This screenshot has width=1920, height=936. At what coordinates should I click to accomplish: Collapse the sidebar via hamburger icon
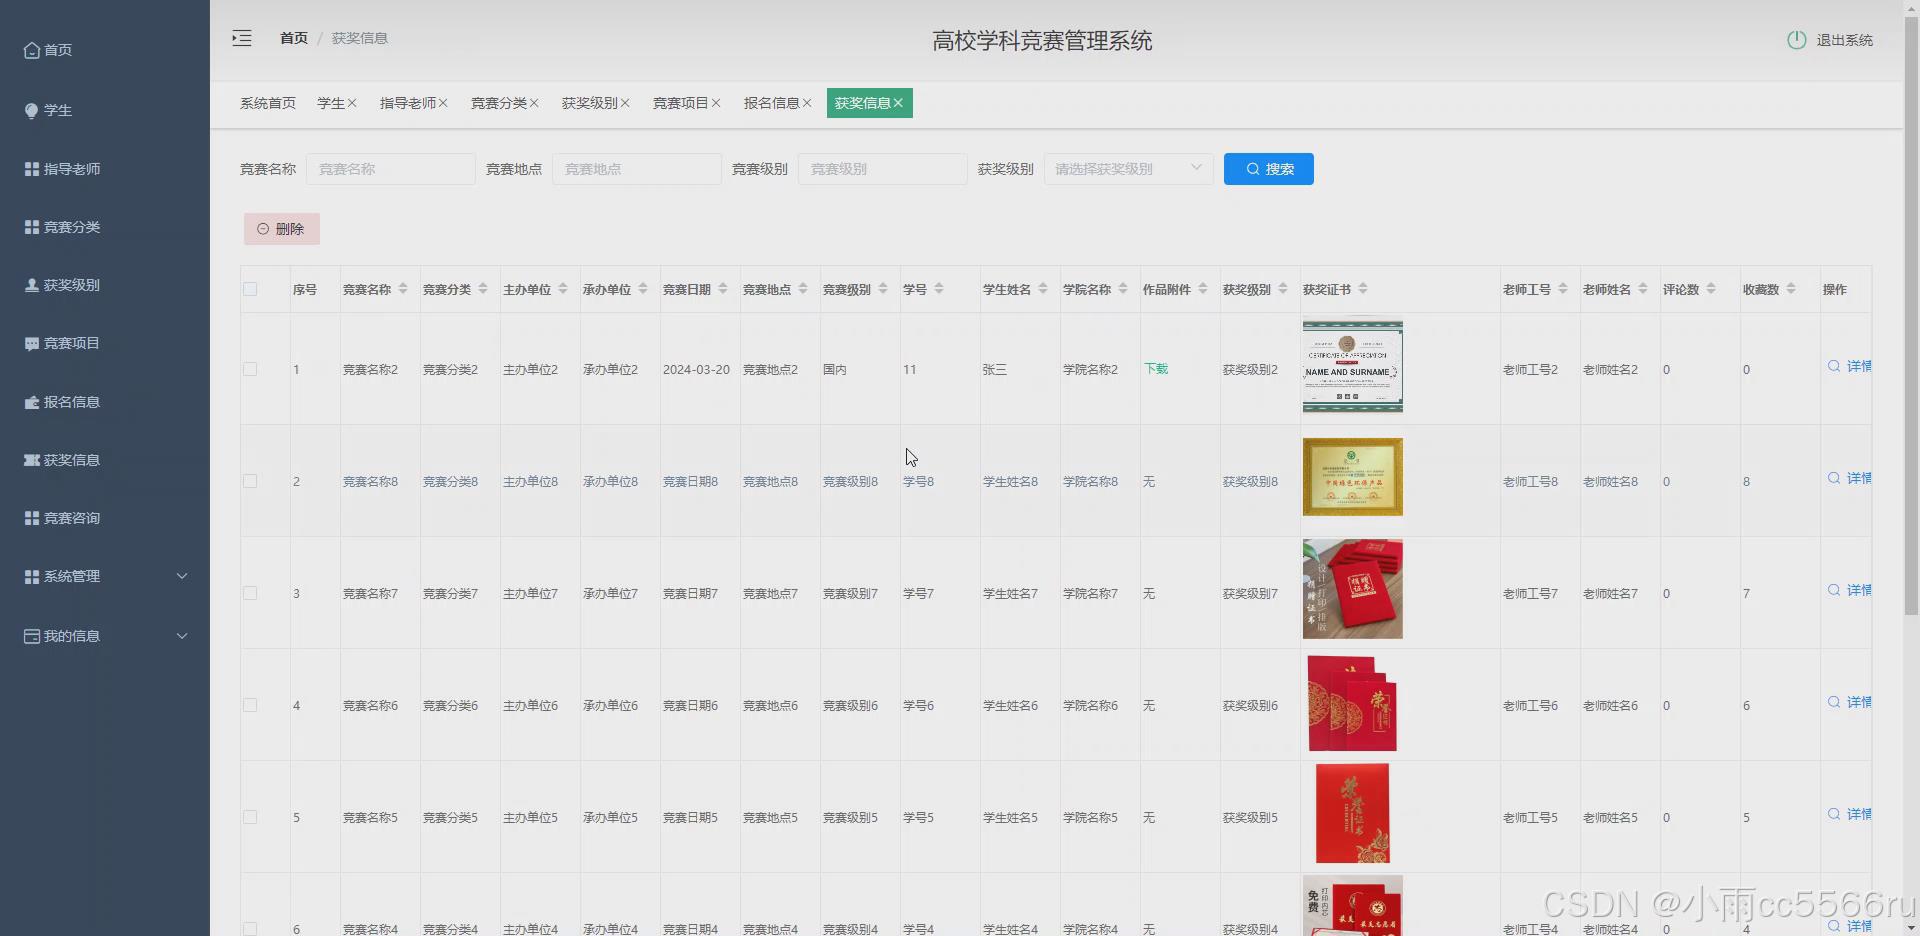click(x=241, y=38)
